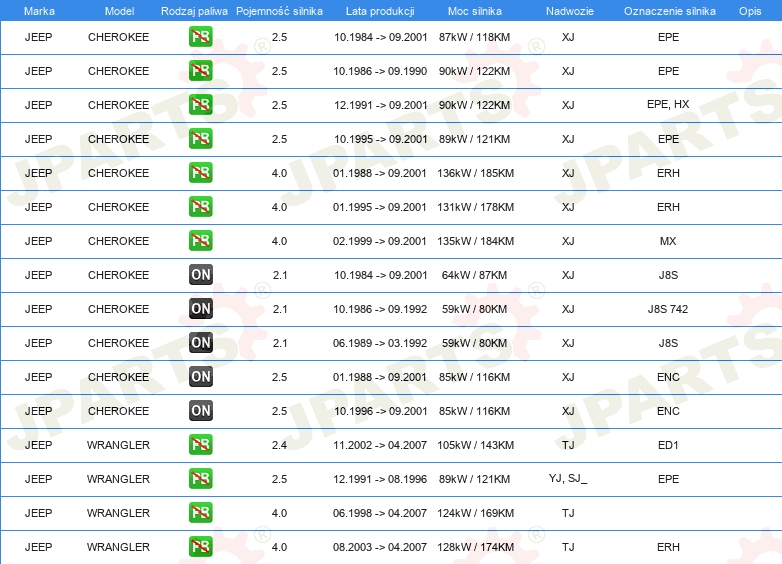Select WRANGLER in the 06.1998 -> 04.2007 row
This screenshot has width=782, height=564.
[x=118, y=513]
